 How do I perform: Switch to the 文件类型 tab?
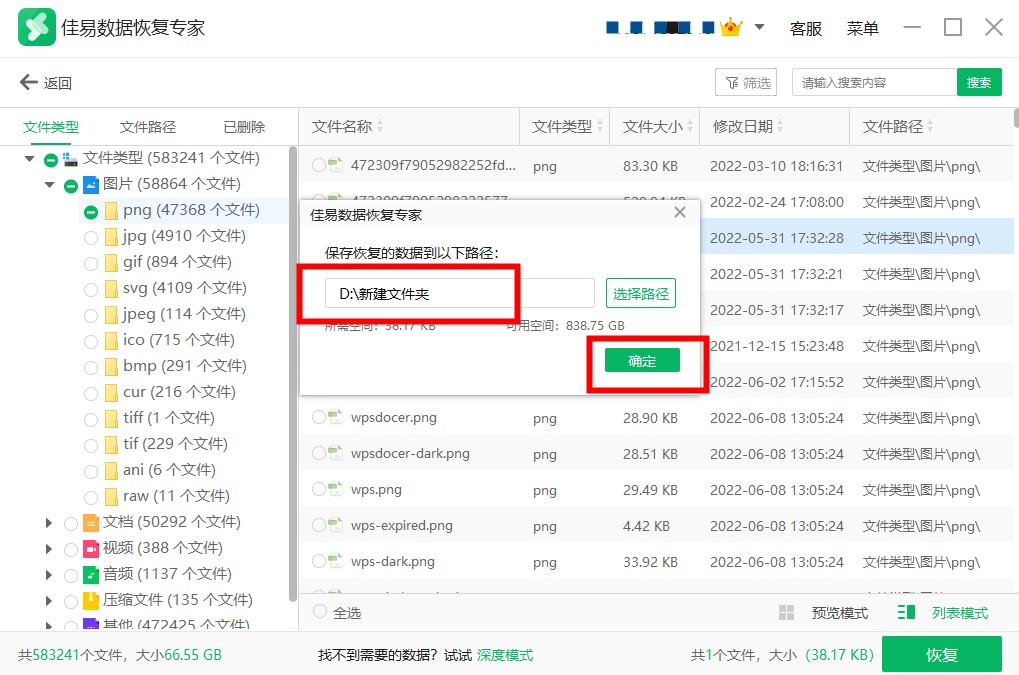pyautogui.click(x=51, y=127)
